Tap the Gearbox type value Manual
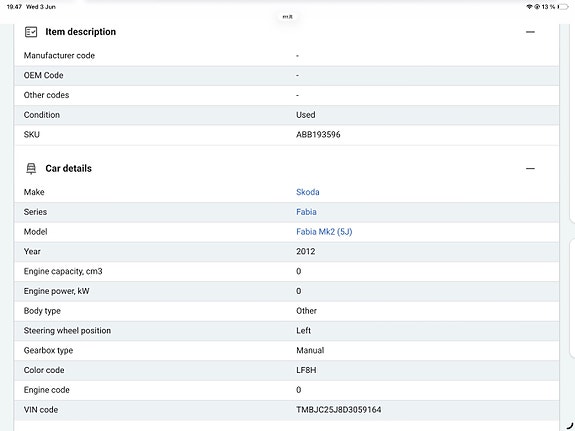This screenshot has height=431, width=575. coord(310,350)
